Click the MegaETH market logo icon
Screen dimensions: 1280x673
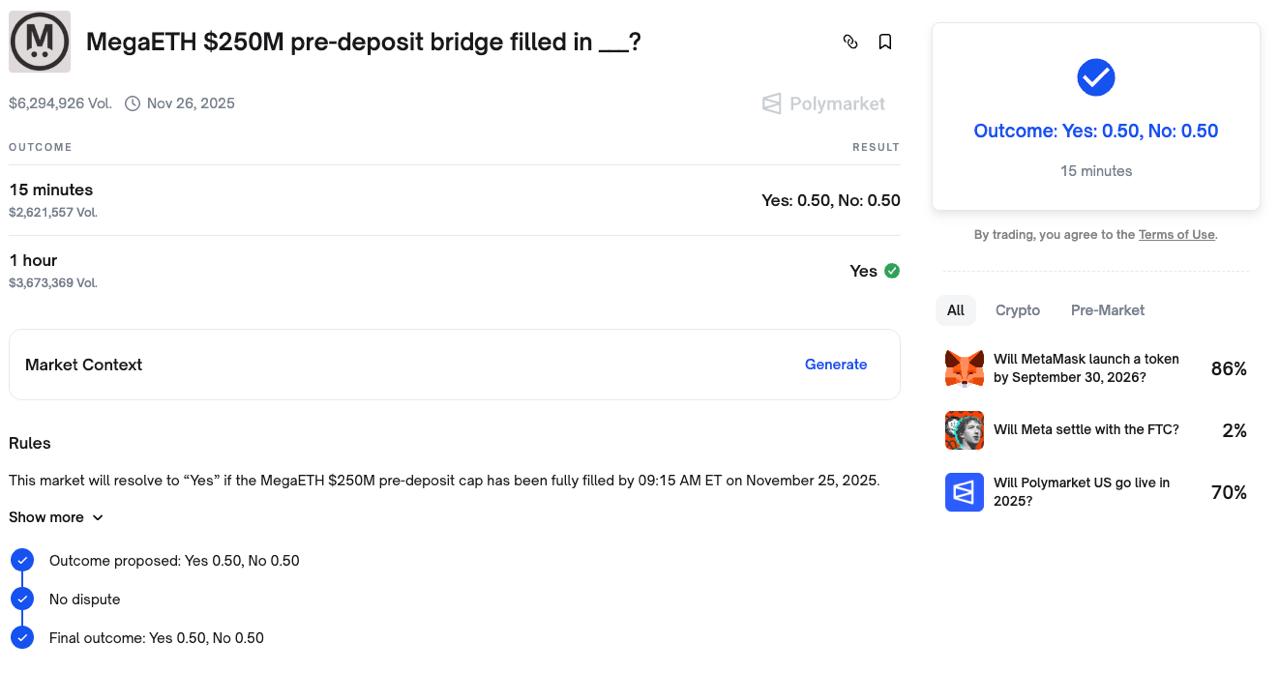point(40,42)
